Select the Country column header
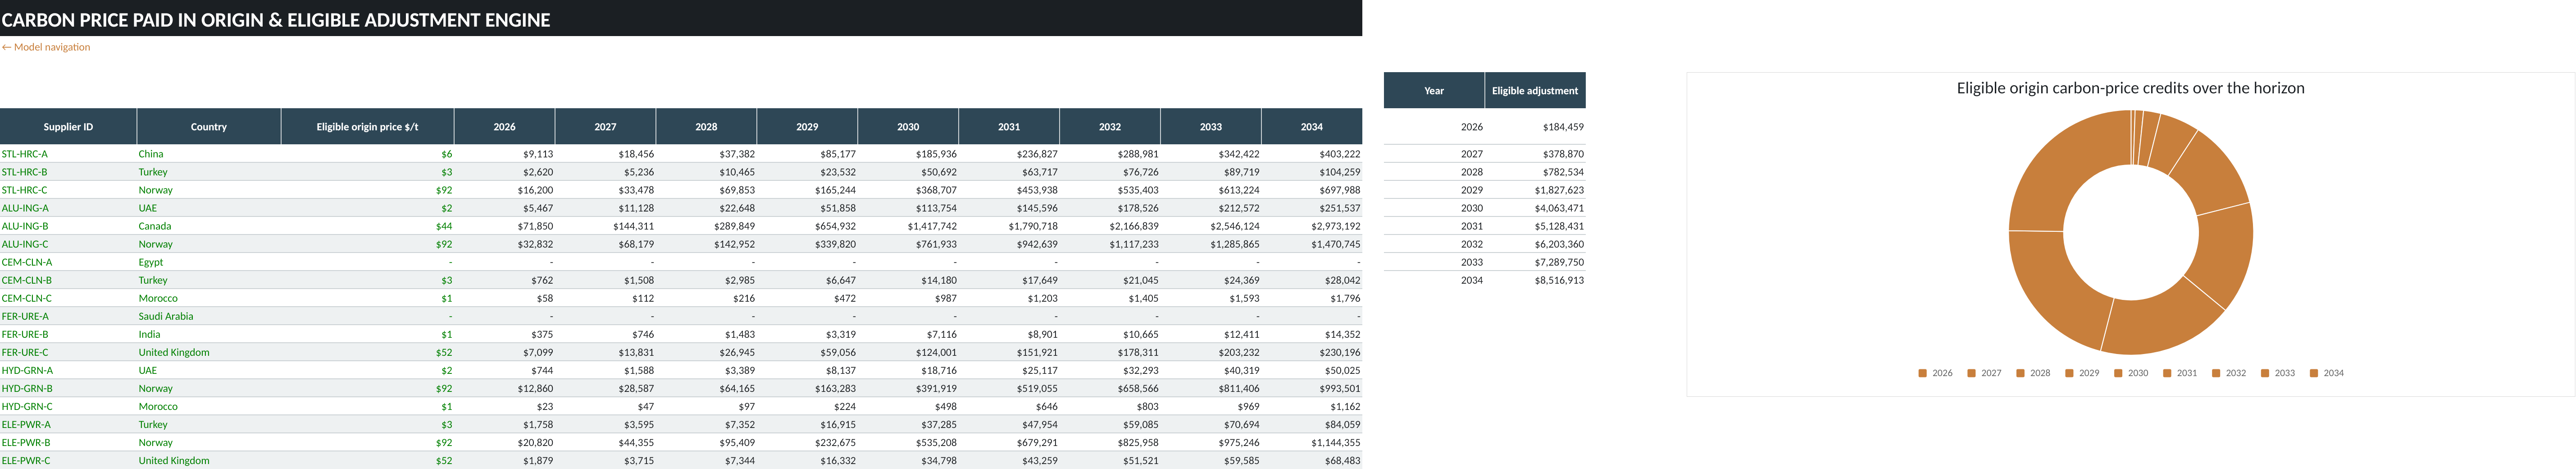 (209, 127)
